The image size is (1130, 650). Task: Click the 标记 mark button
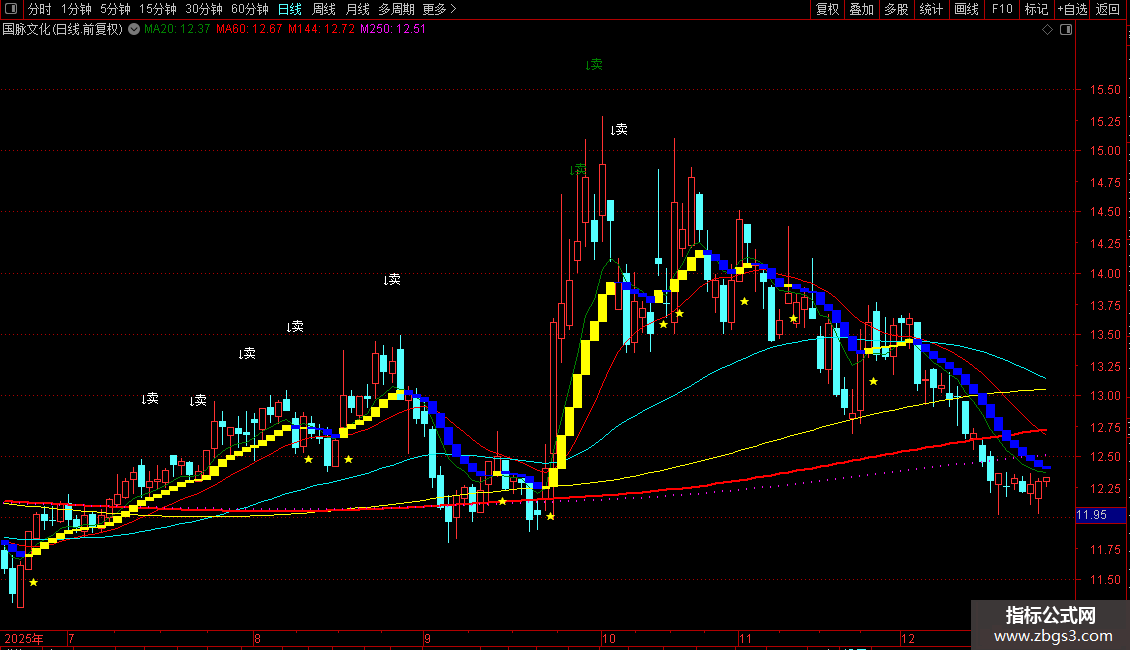click(1036, 9)
